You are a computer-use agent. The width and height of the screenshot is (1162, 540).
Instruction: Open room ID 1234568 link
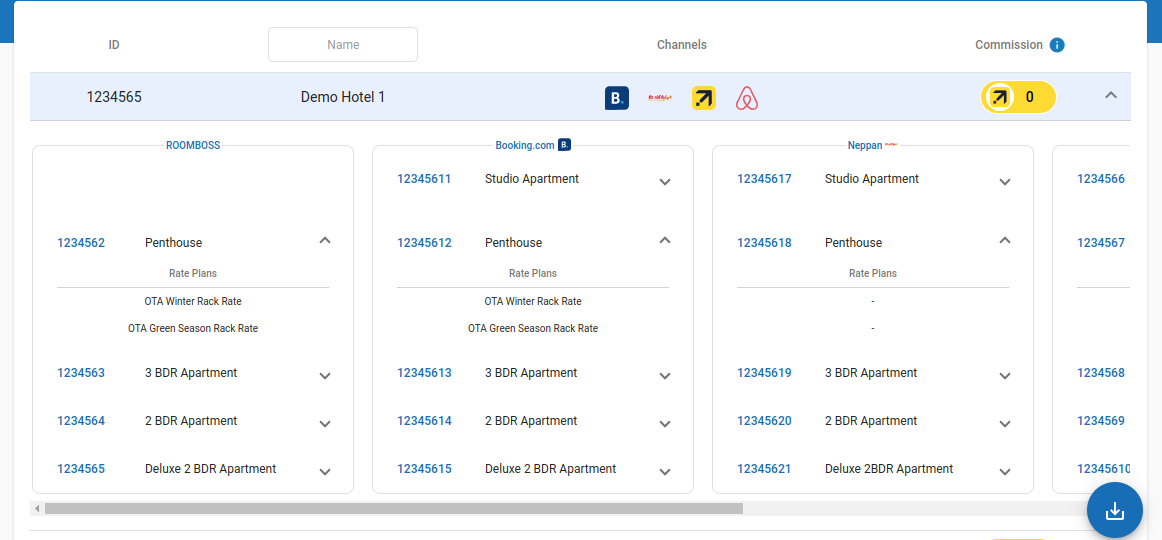point(1100,373)
